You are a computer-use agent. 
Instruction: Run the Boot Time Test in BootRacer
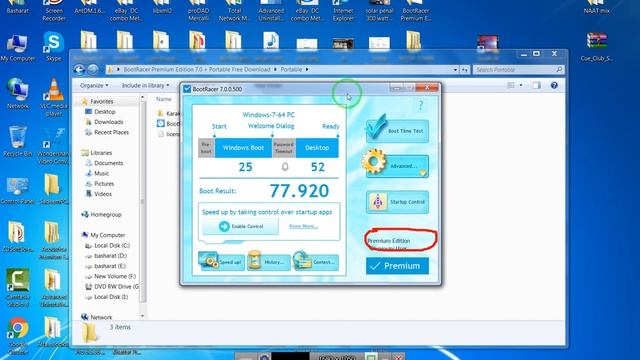397,131
